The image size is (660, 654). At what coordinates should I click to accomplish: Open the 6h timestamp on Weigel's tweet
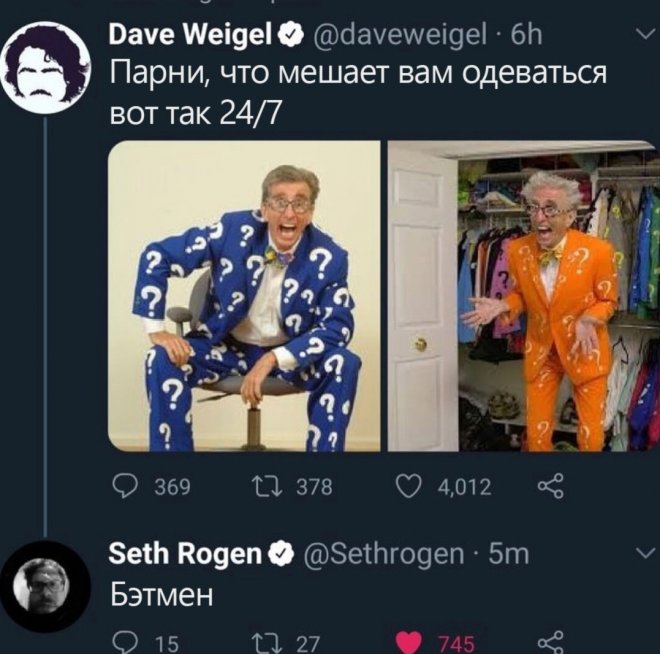(526, 34)
